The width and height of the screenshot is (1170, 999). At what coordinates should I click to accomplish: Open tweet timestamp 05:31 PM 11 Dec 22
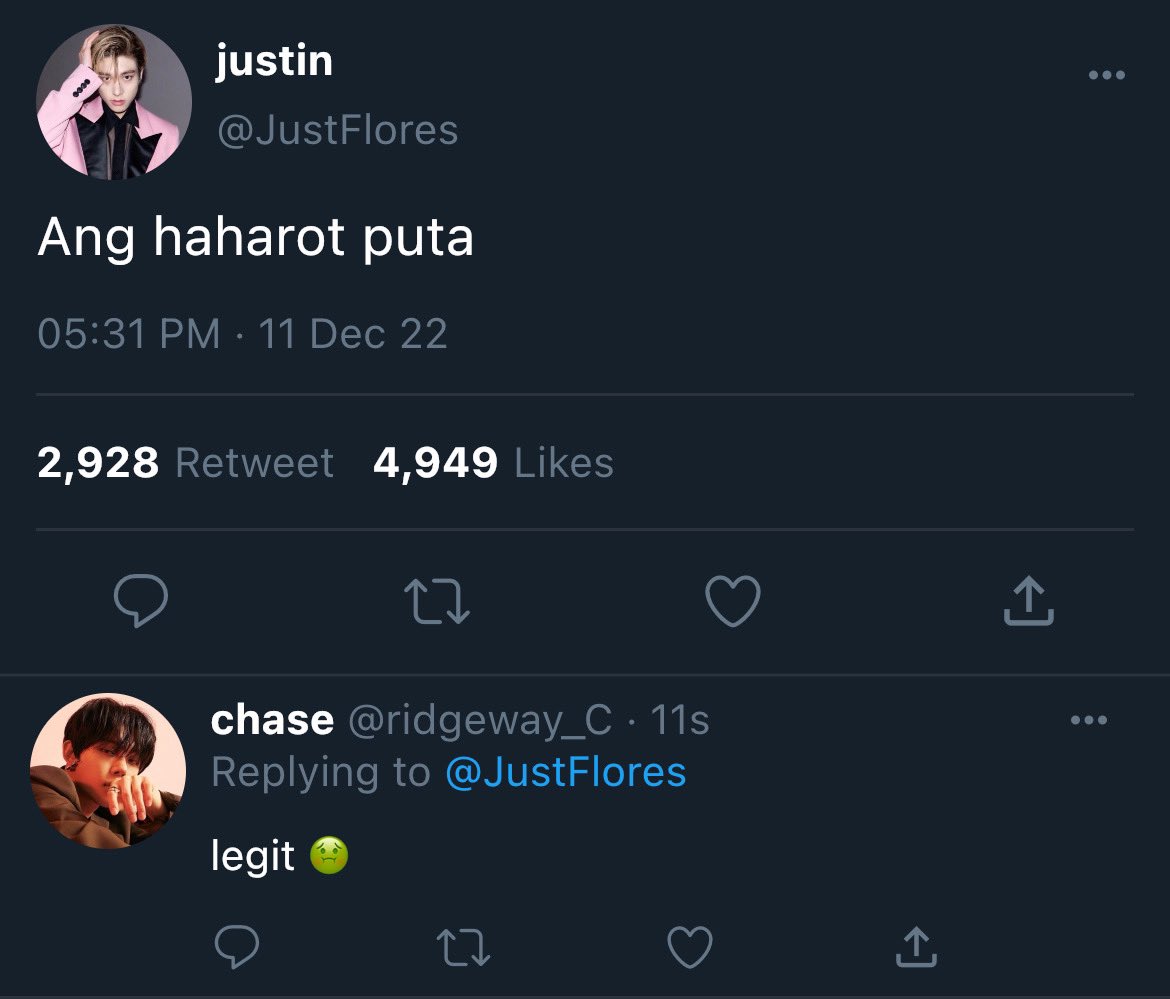click(x=243, y=333)
